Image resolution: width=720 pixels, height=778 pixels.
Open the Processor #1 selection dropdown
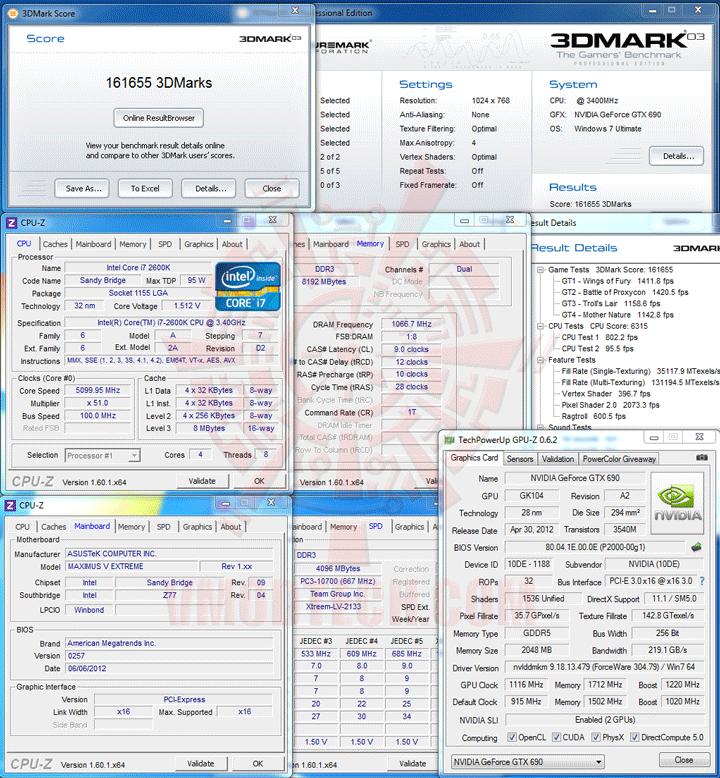[x=103, y=455]
